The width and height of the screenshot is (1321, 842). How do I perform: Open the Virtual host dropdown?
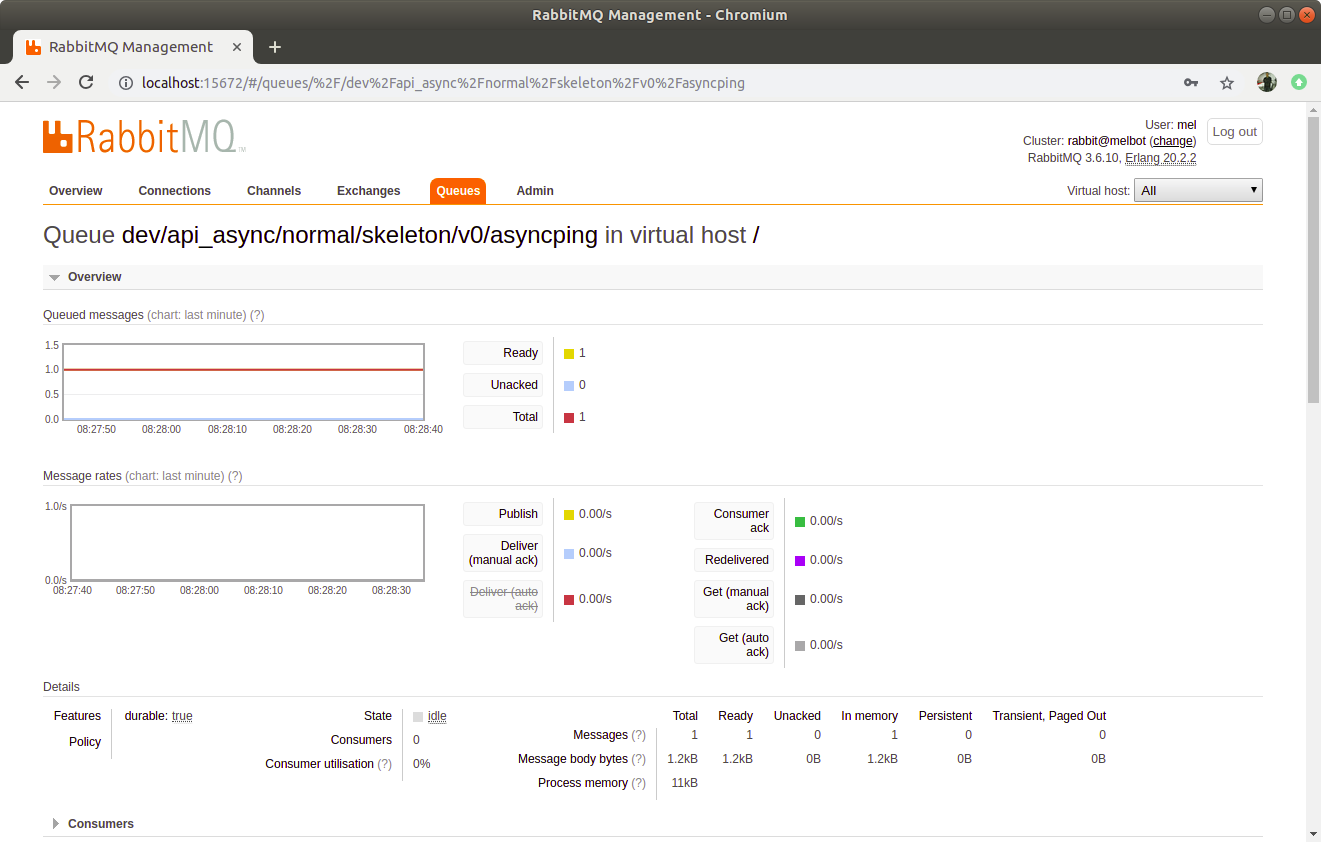coord(1198,190)
